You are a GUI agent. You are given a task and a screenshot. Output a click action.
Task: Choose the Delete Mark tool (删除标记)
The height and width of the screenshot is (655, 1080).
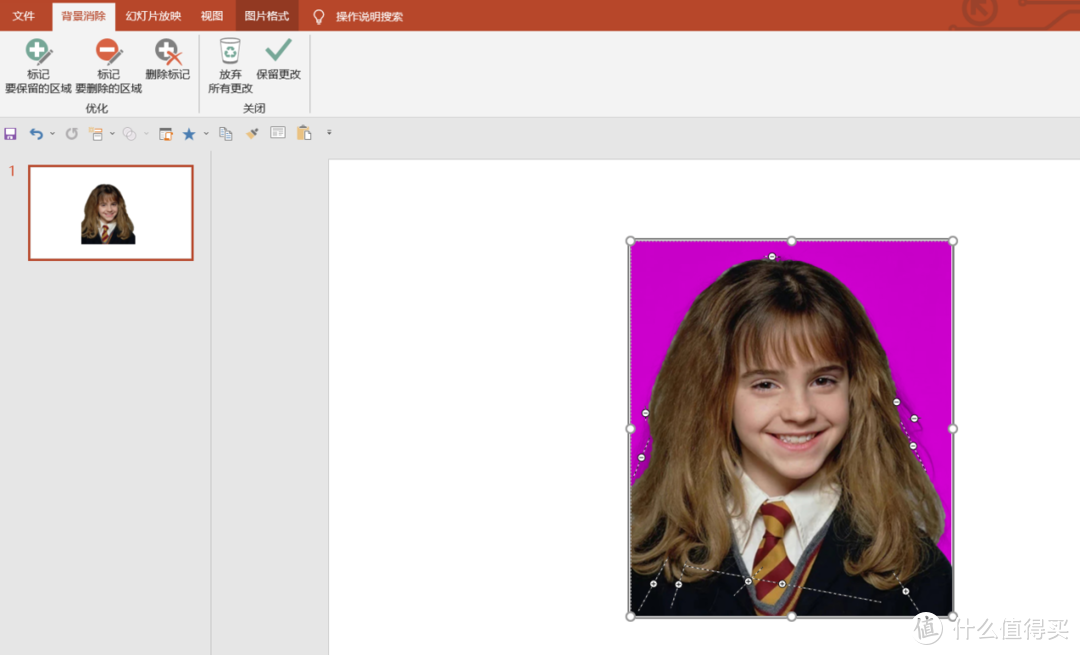pos(167,60)
